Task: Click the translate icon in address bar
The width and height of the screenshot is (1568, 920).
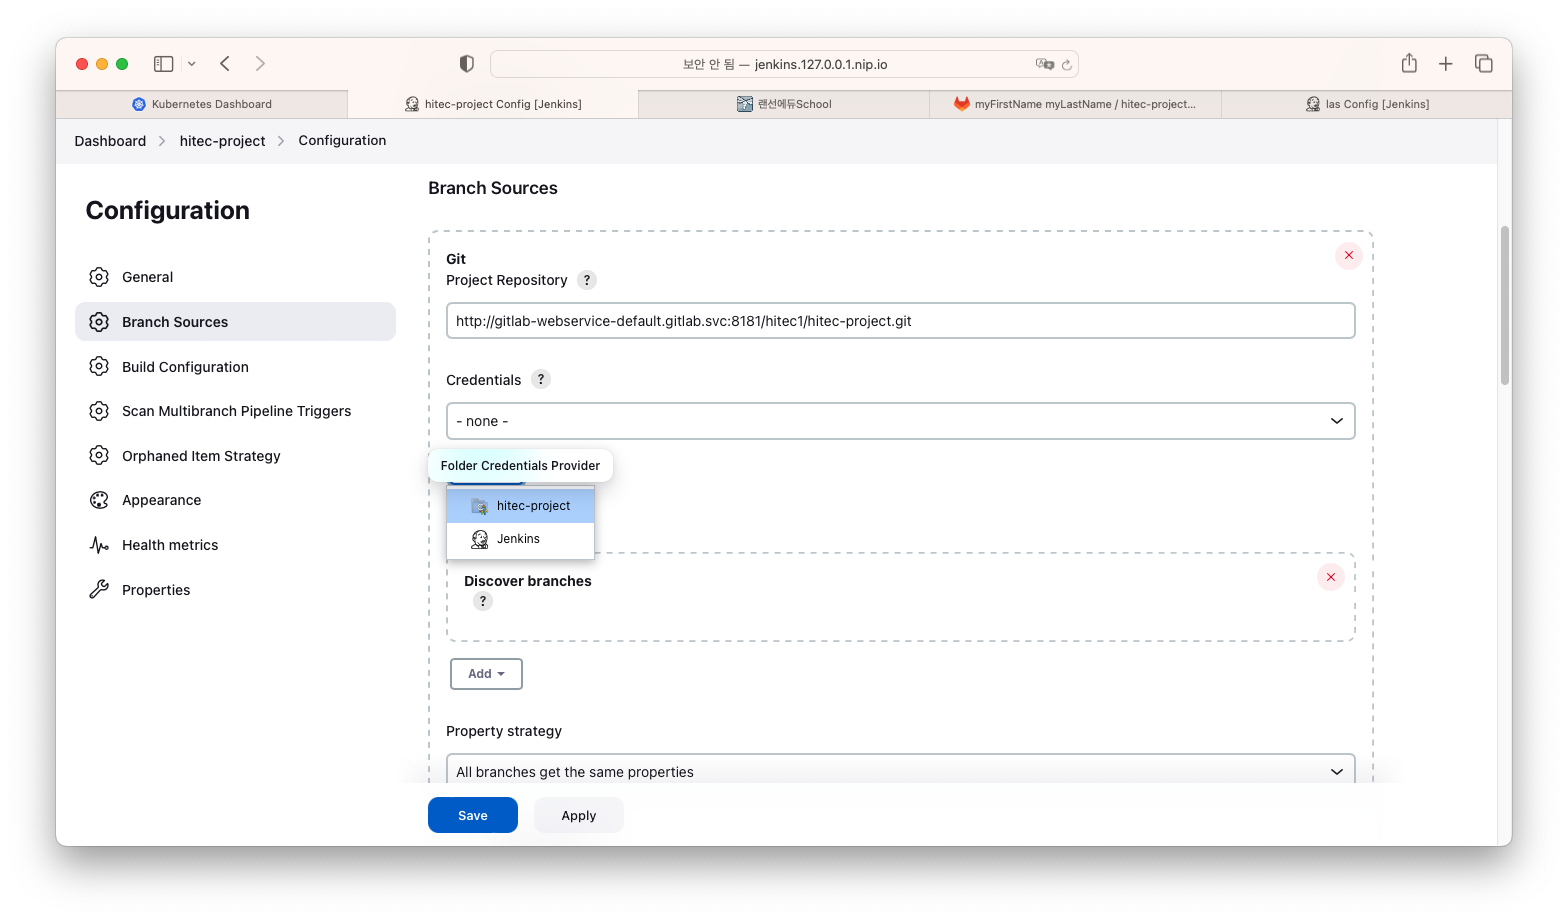Action: click(1044, 64)
